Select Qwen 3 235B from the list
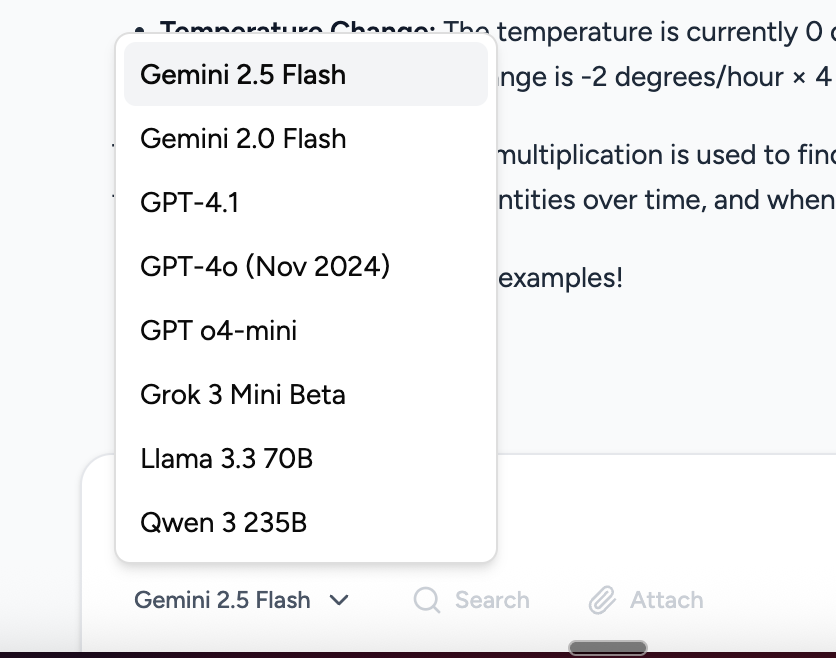The image size is (836, 658). click(x=224, y=523)
